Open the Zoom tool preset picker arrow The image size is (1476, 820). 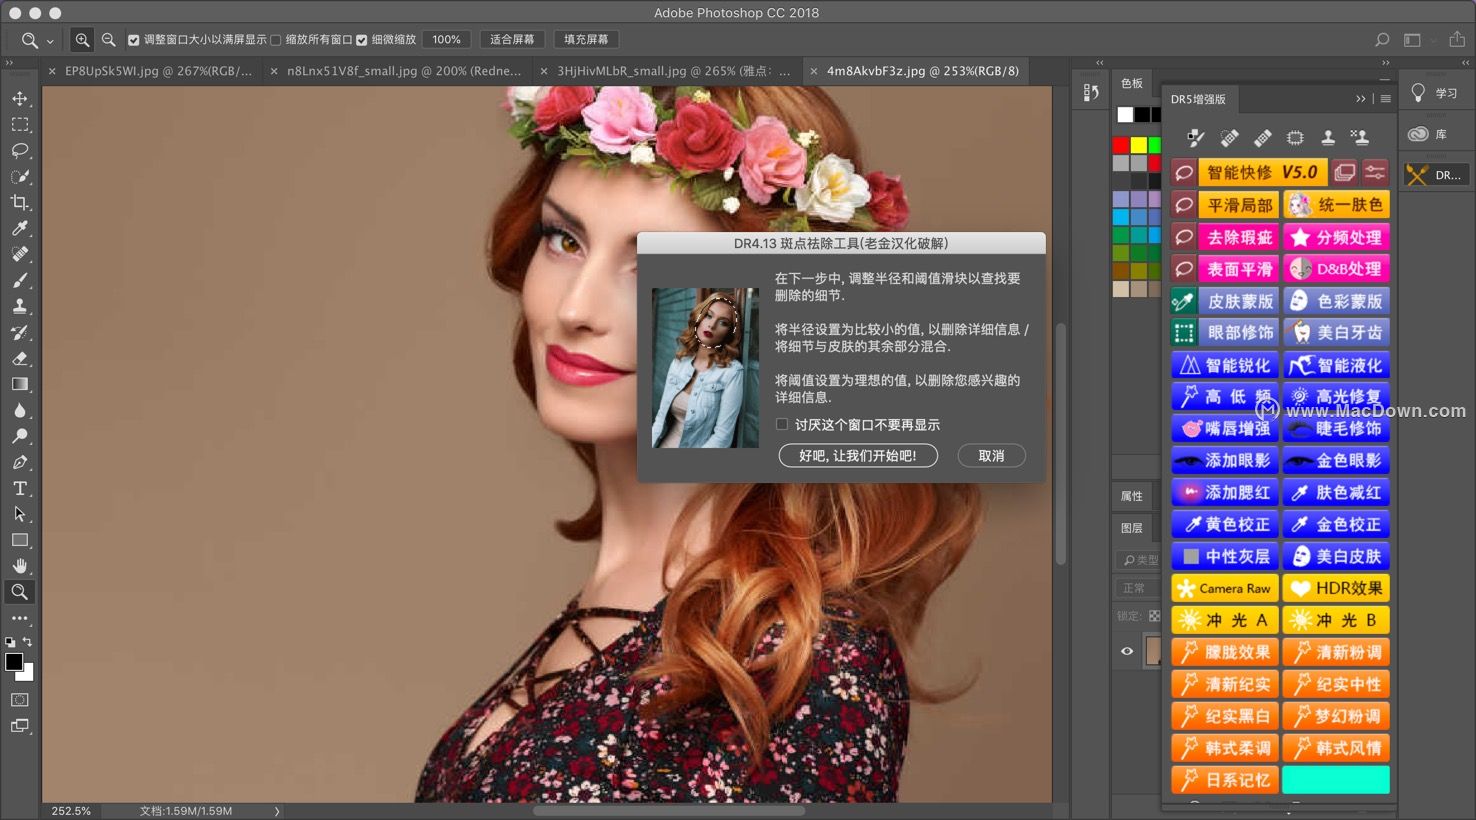point(50,41)
